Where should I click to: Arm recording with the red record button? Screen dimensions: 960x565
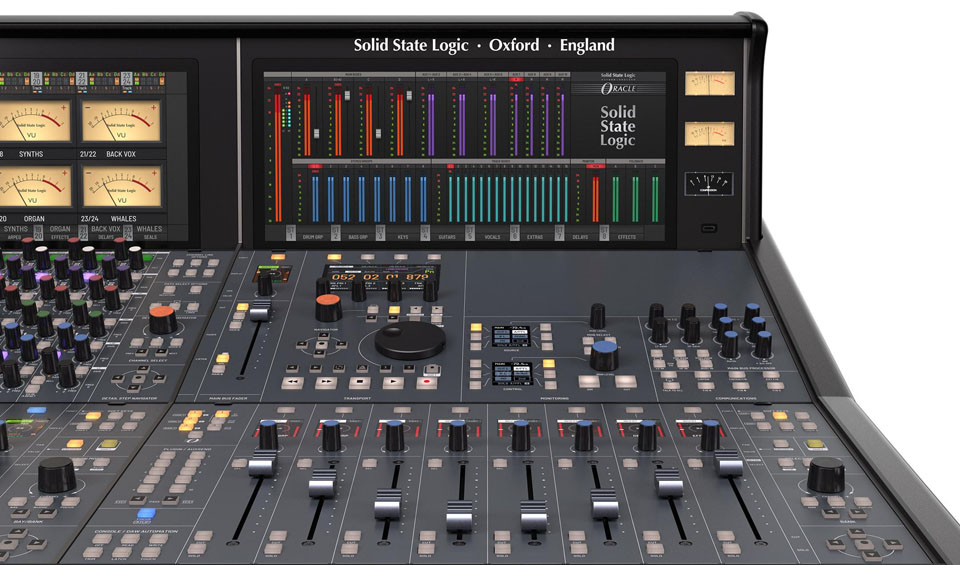pos(427,382)
